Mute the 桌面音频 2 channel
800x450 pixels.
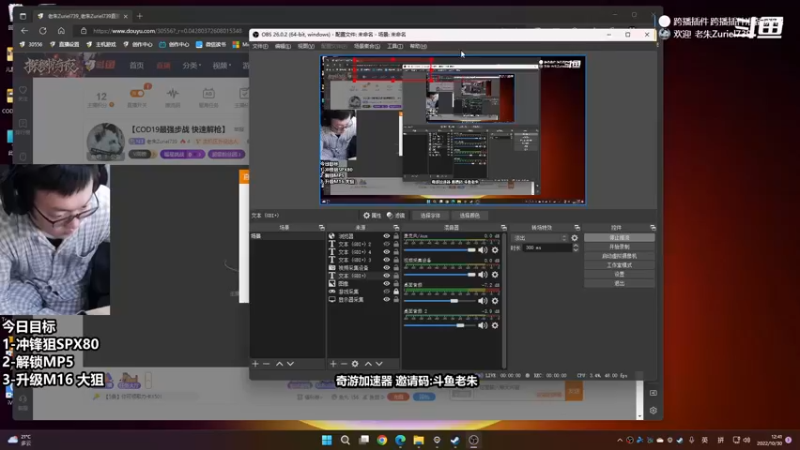point(482,325)
